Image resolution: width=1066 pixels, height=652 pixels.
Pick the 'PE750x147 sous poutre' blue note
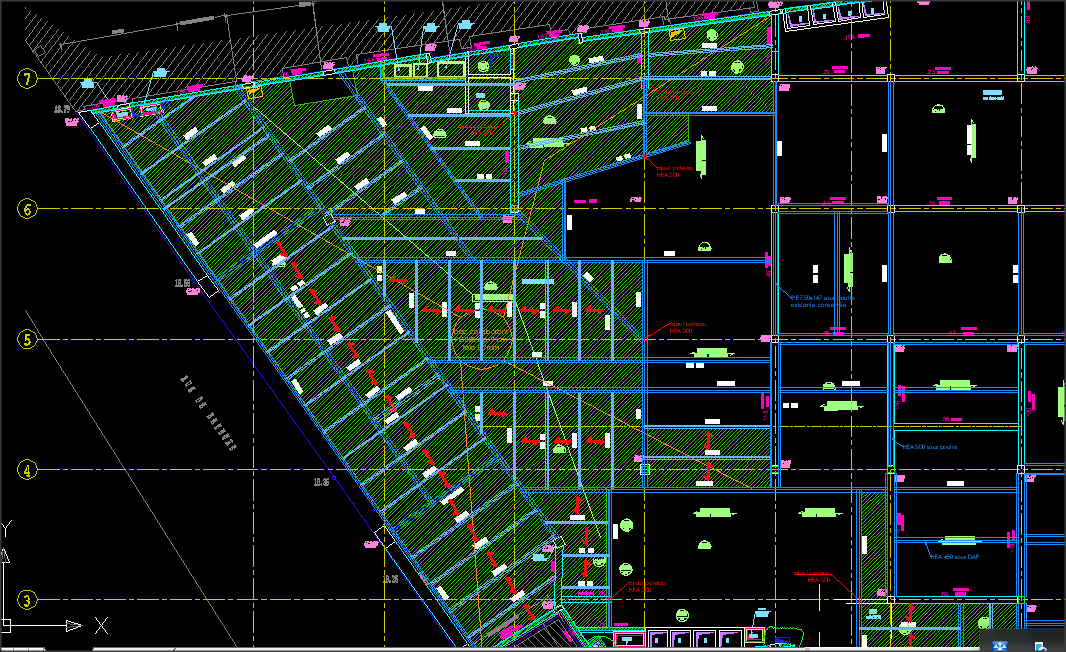click(823, 301)
